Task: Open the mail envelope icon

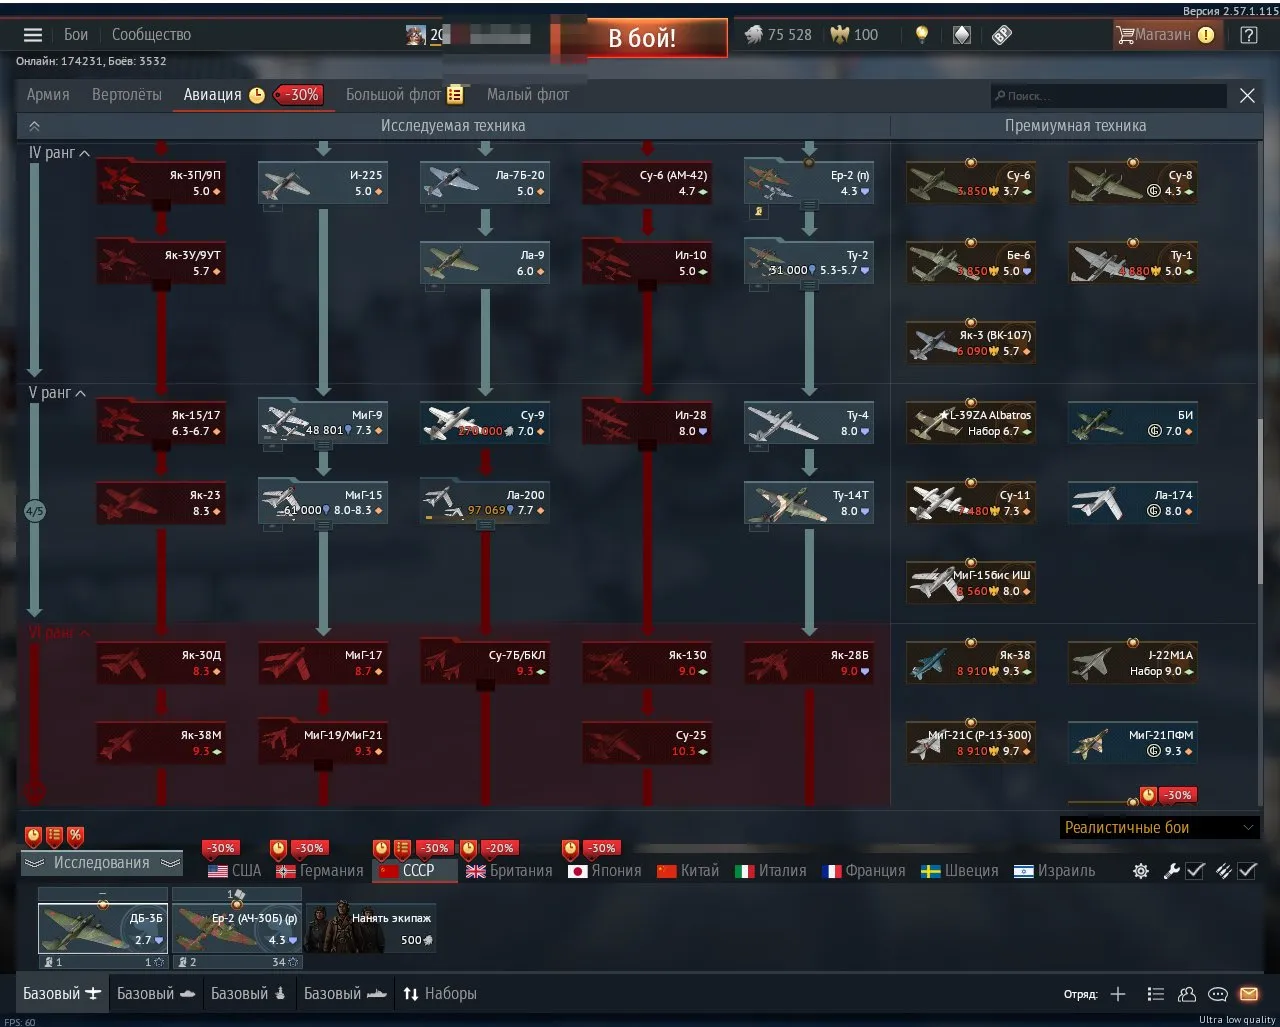Action: pos(1248,994)
